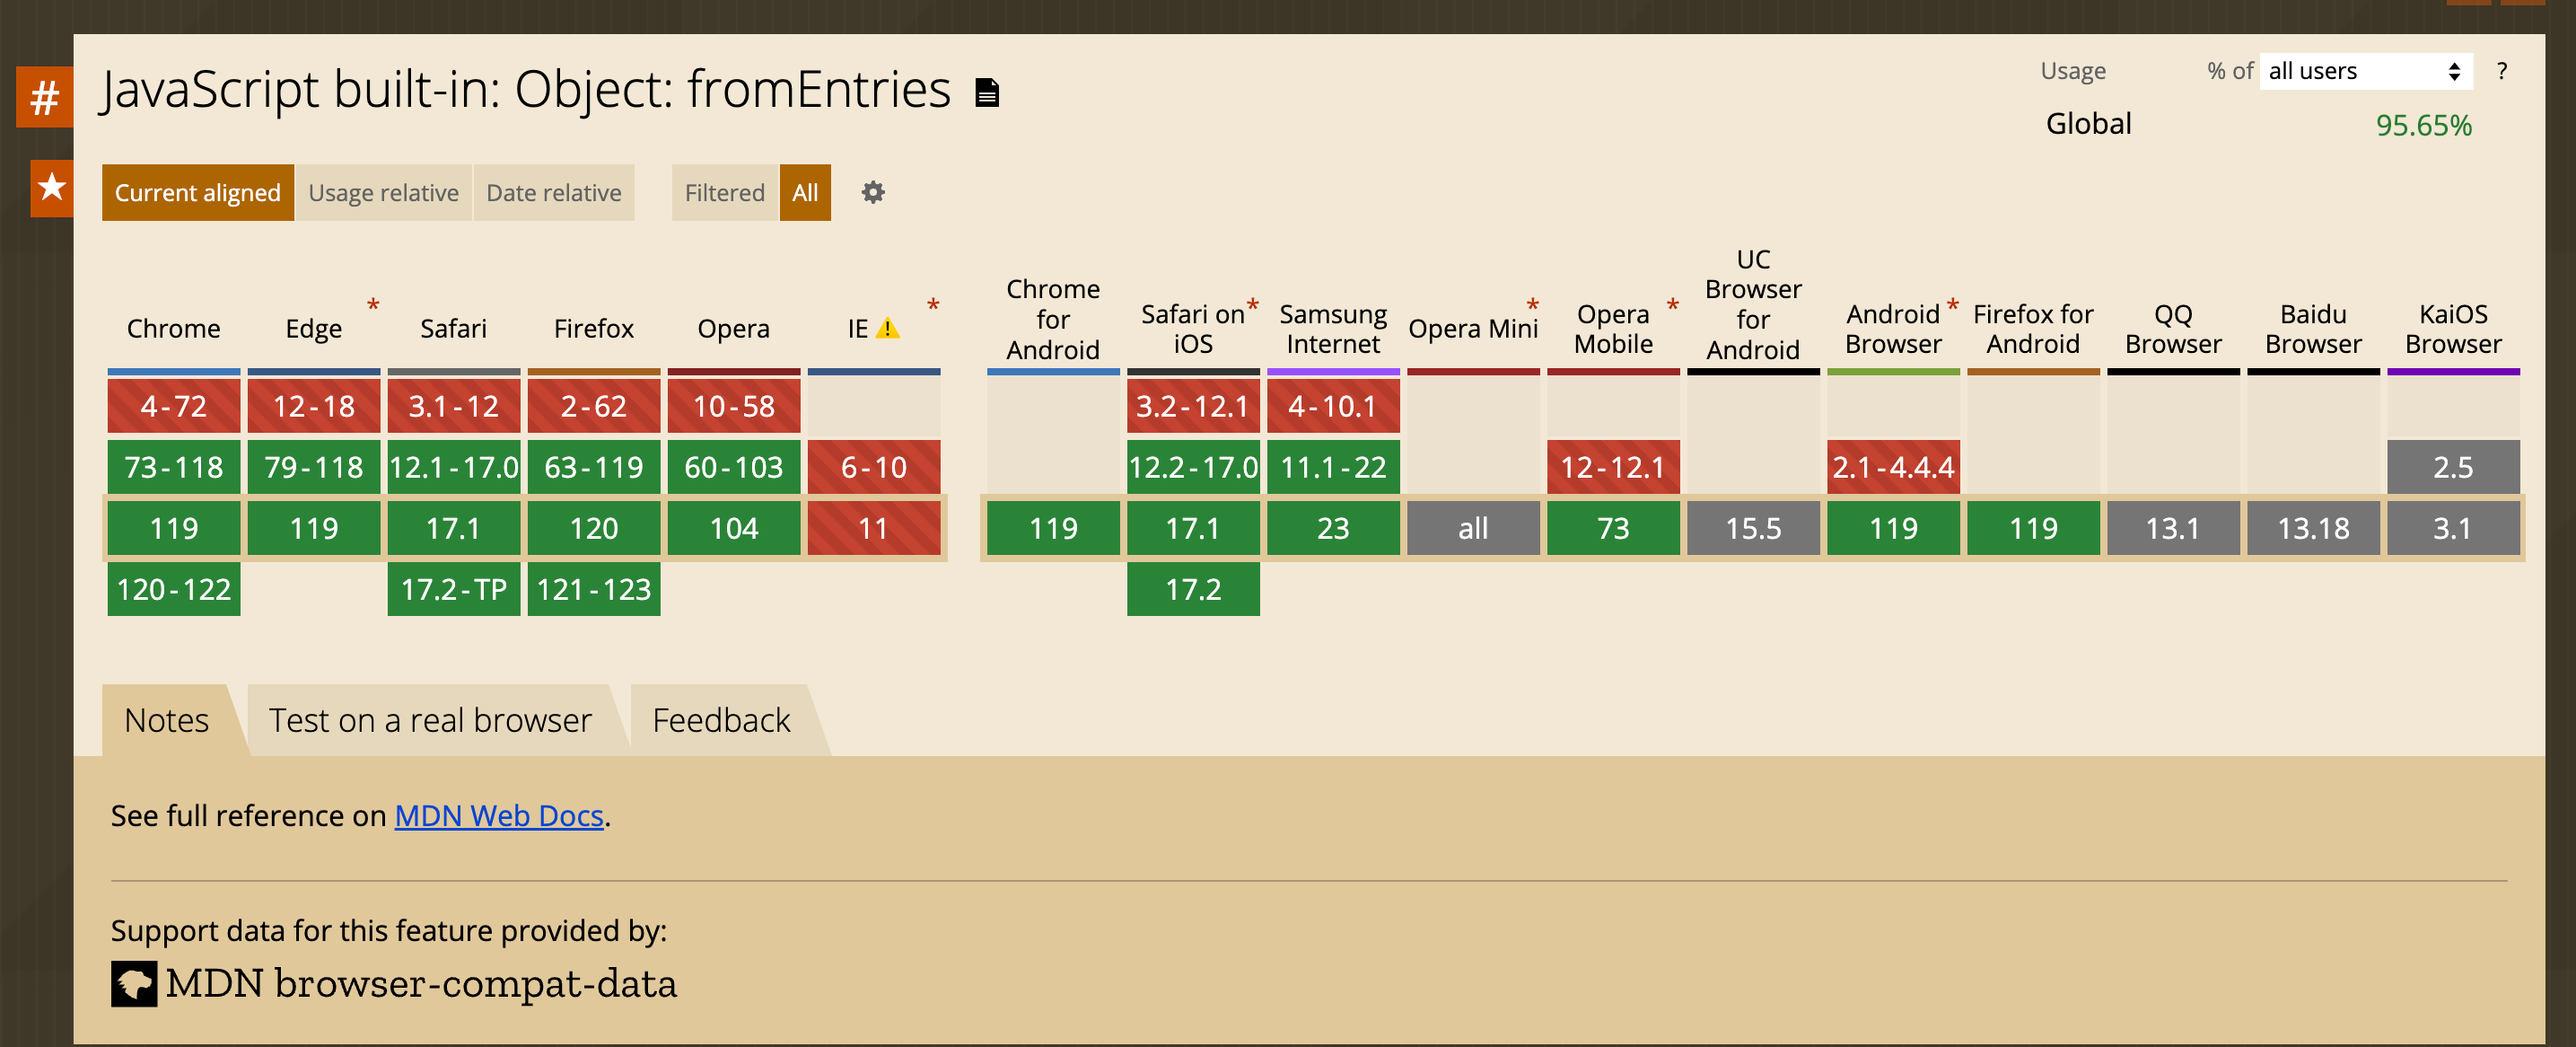Switch to Date relative view
The height and width of the screenshot is (1047, 2576).
(x=554, y=192)
